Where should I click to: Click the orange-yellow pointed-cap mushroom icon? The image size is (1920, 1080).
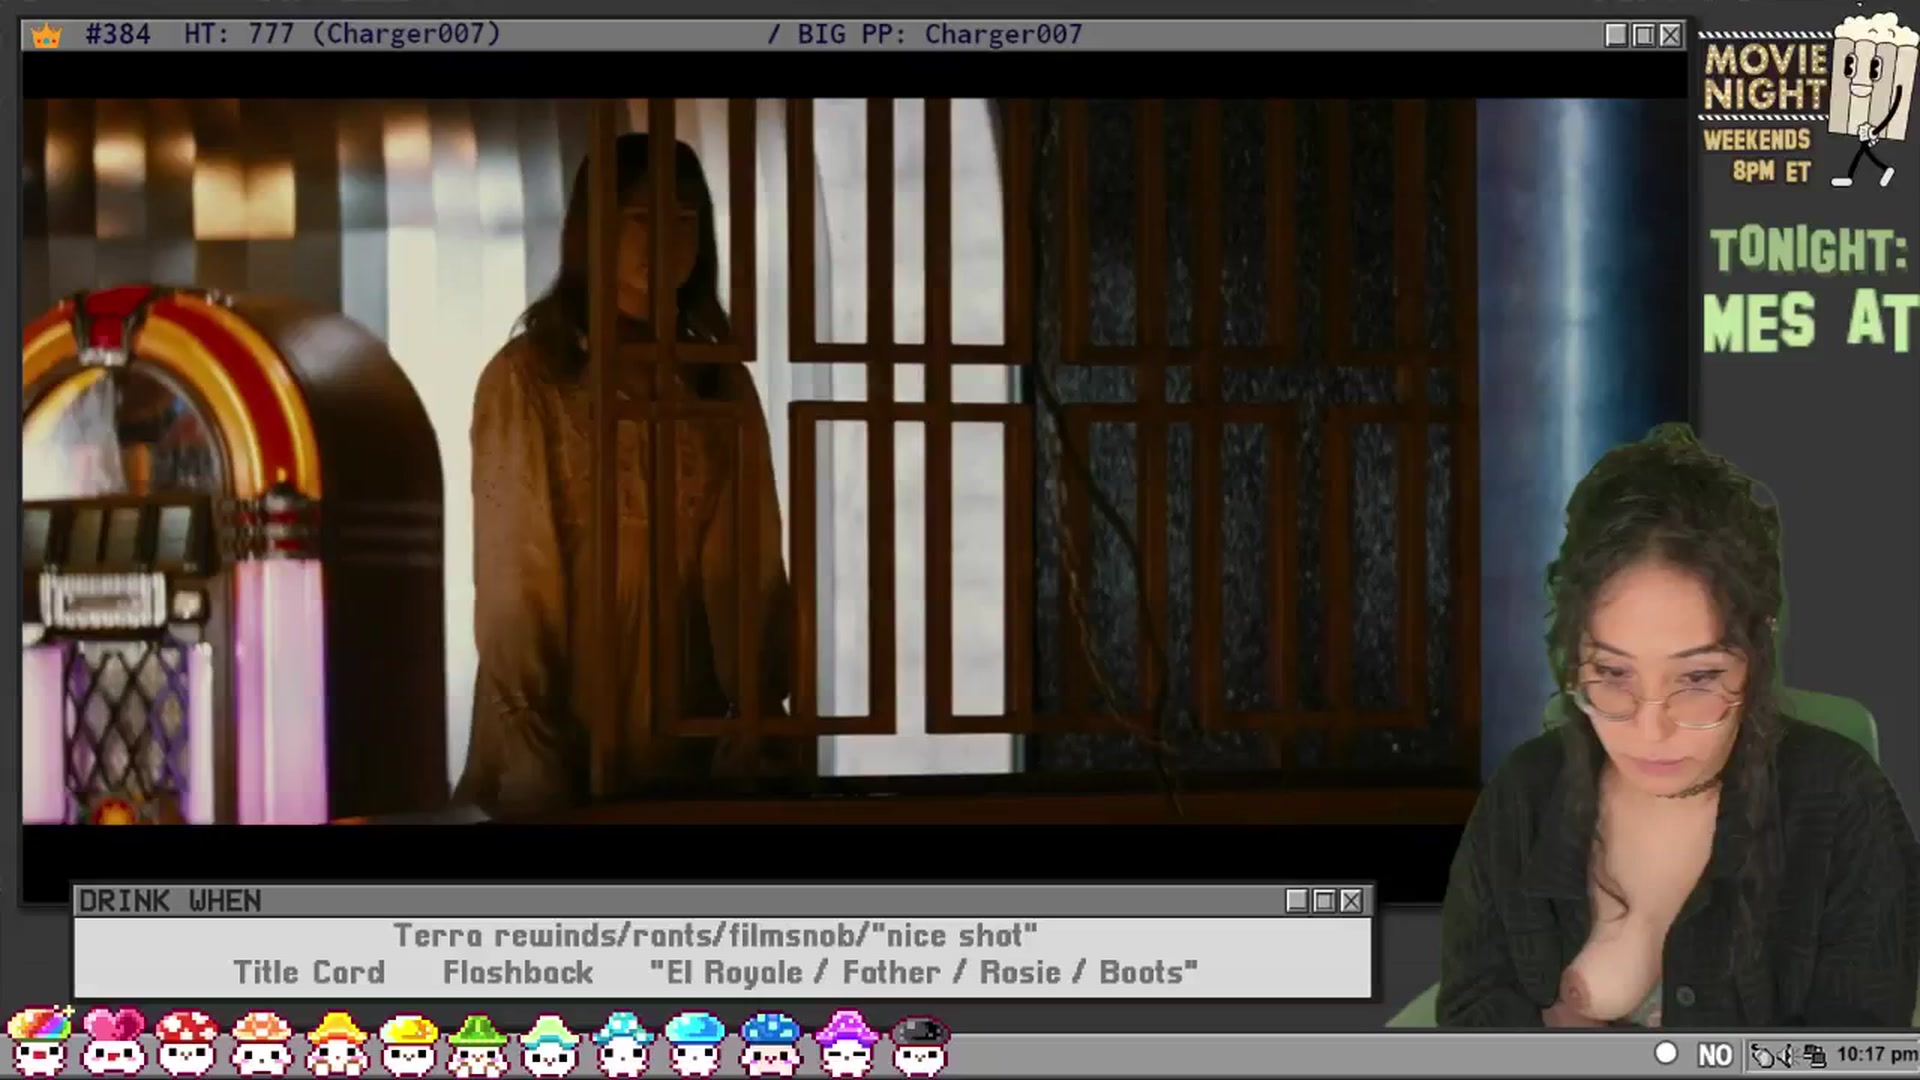tap(336, 1042)
